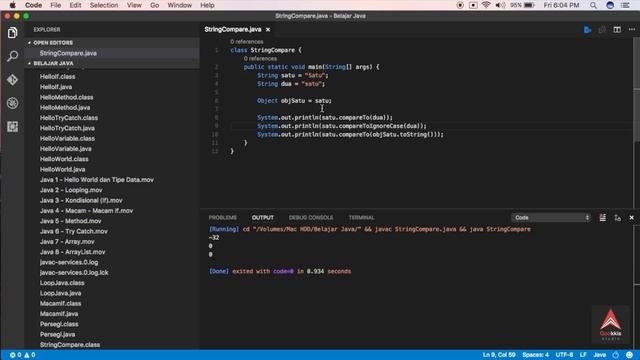This screenshot has height=360, width=640.
Task: Open the Selection menu
Action: pyautogui.click(x=104, y=5)
